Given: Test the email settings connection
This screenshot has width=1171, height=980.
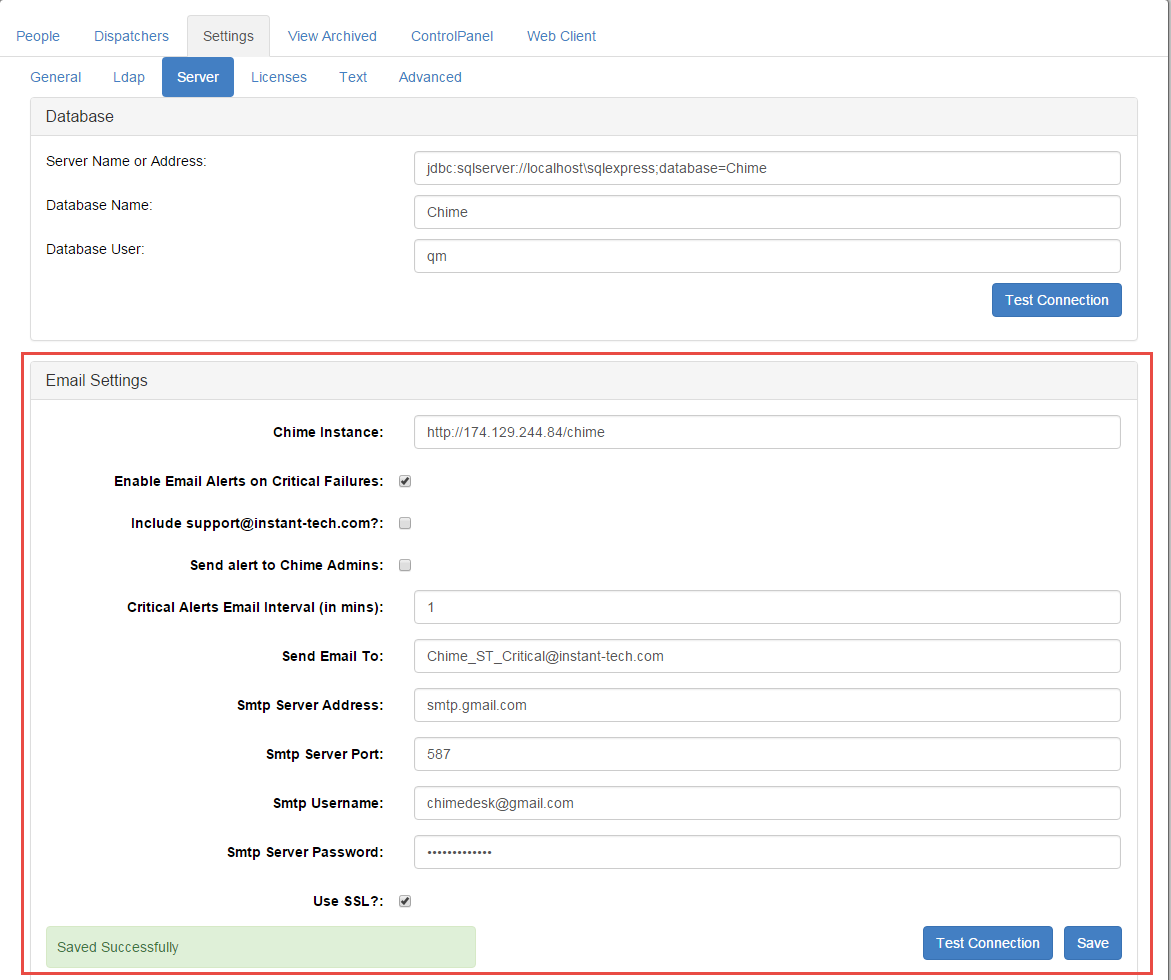Looking at the screenshot, I should tap(987, 943).
